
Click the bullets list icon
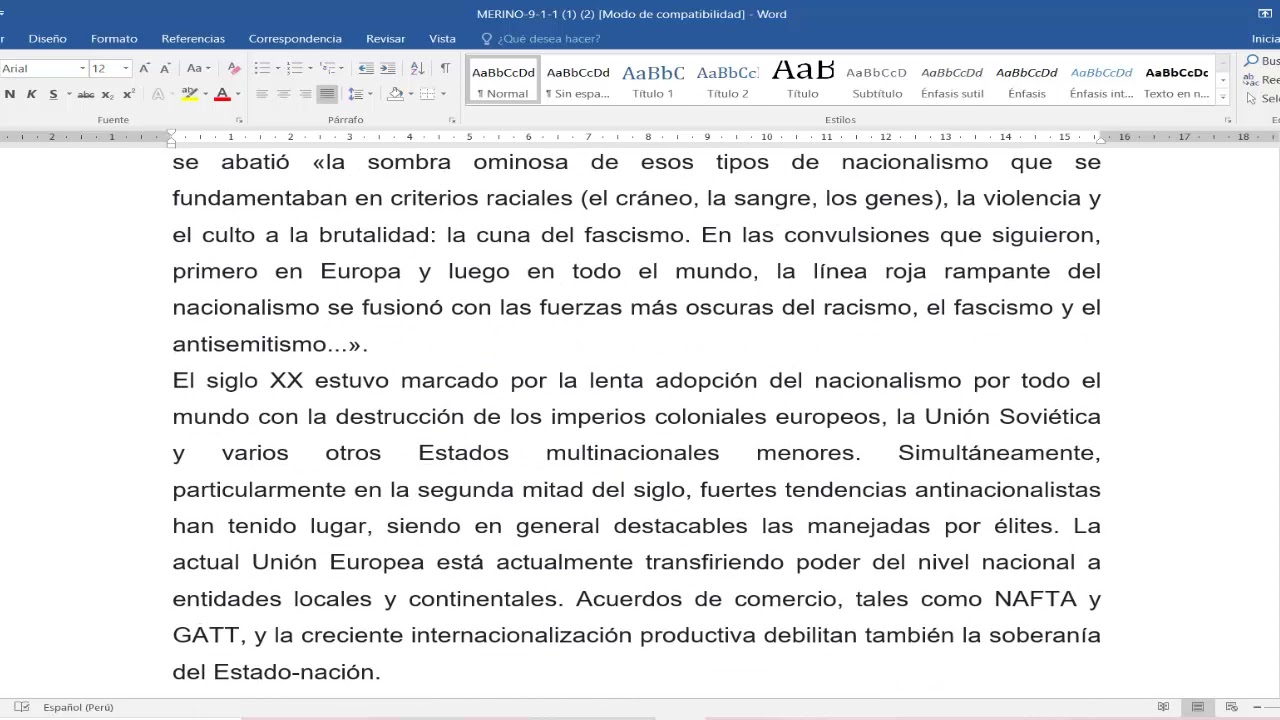click(x=262, y=68)
